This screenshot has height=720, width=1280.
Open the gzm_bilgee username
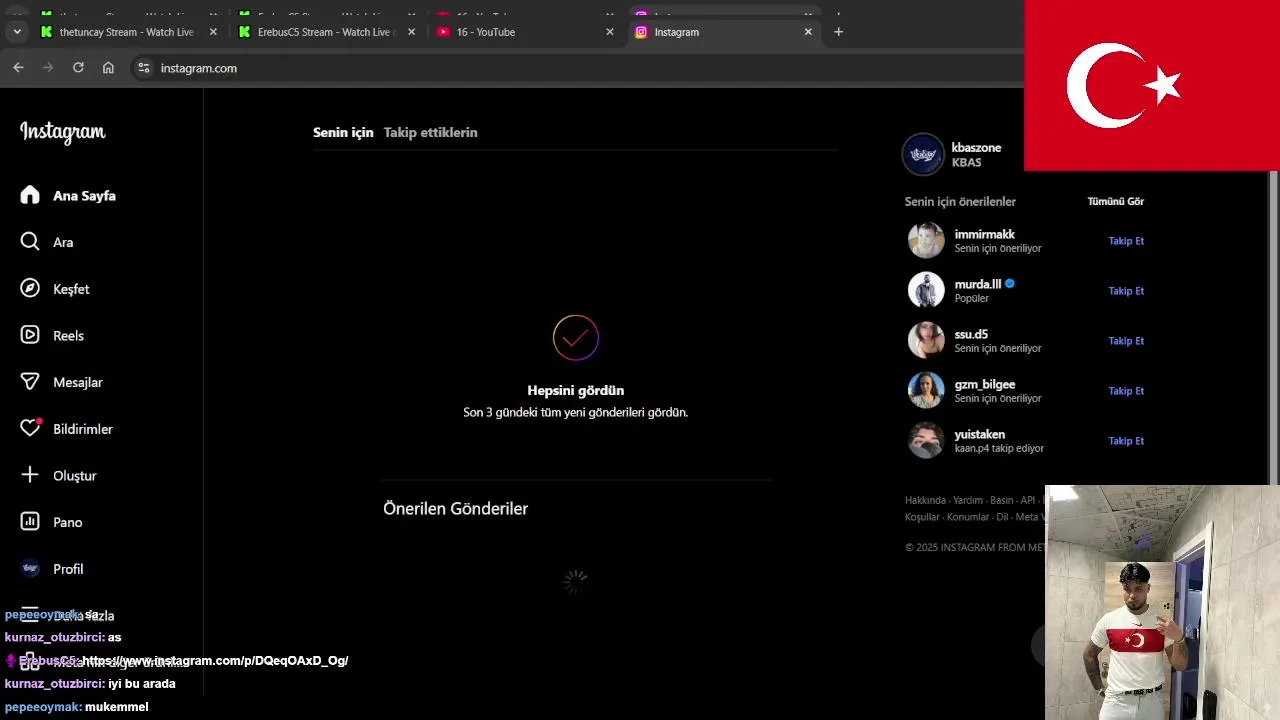coord(985,384)
